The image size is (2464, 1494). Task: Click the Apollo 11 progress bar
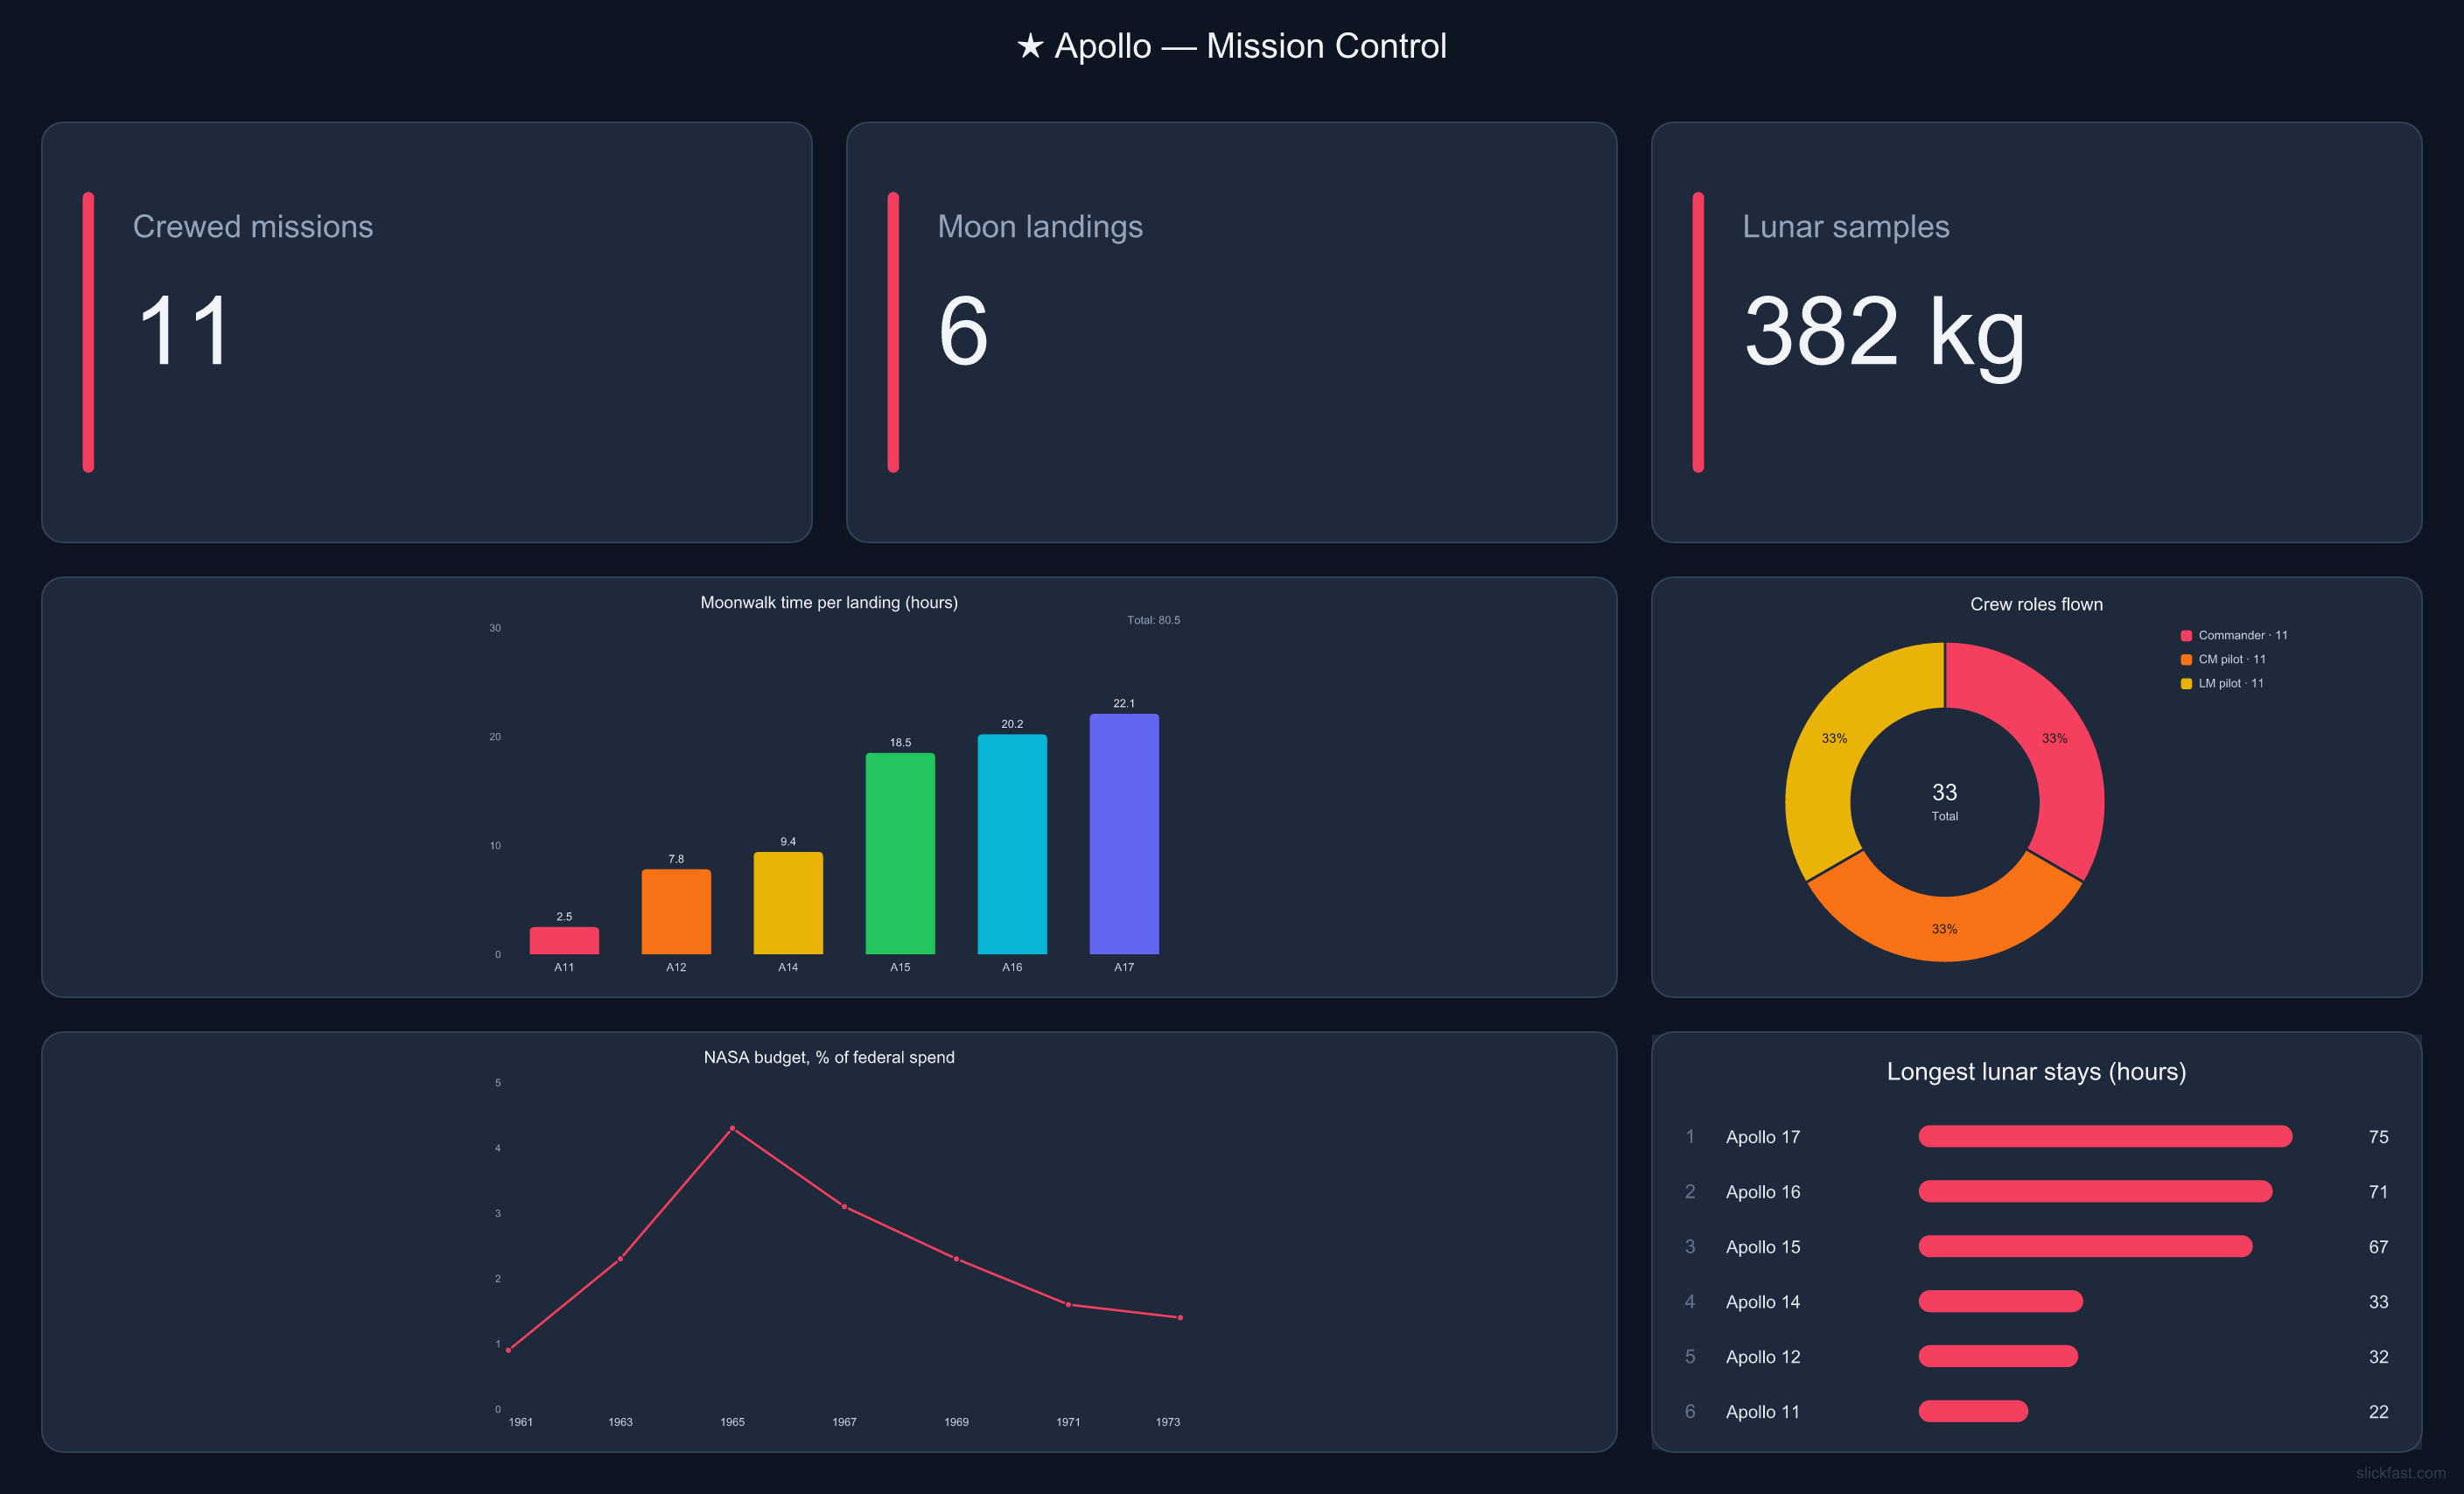(x=1973, y=1411)
